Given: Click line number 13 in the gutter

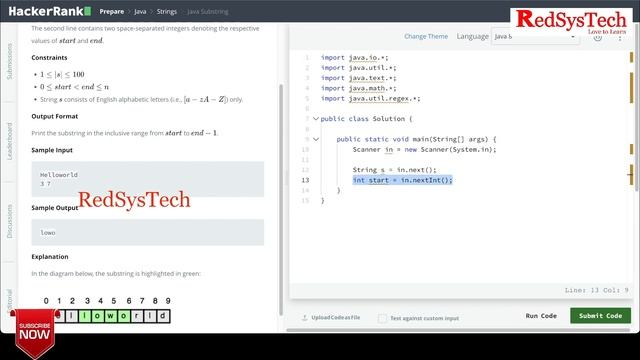Looking at the screenshot, I should [x=305, y=180].
